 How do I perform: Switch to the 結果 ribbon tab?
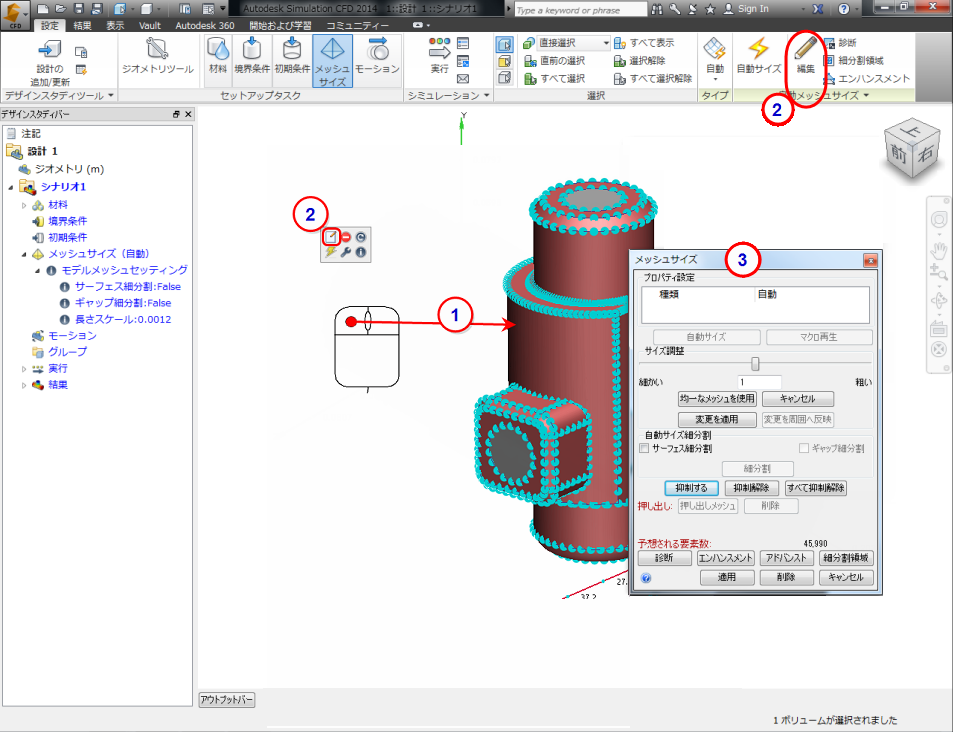pos(82,26)
